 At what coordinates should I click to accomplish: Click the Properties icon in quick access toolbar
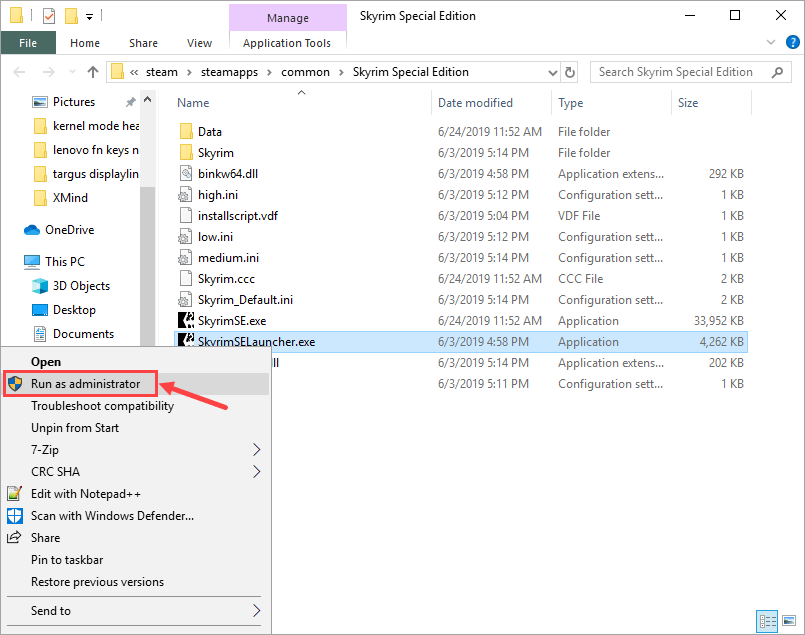point(48,16)
